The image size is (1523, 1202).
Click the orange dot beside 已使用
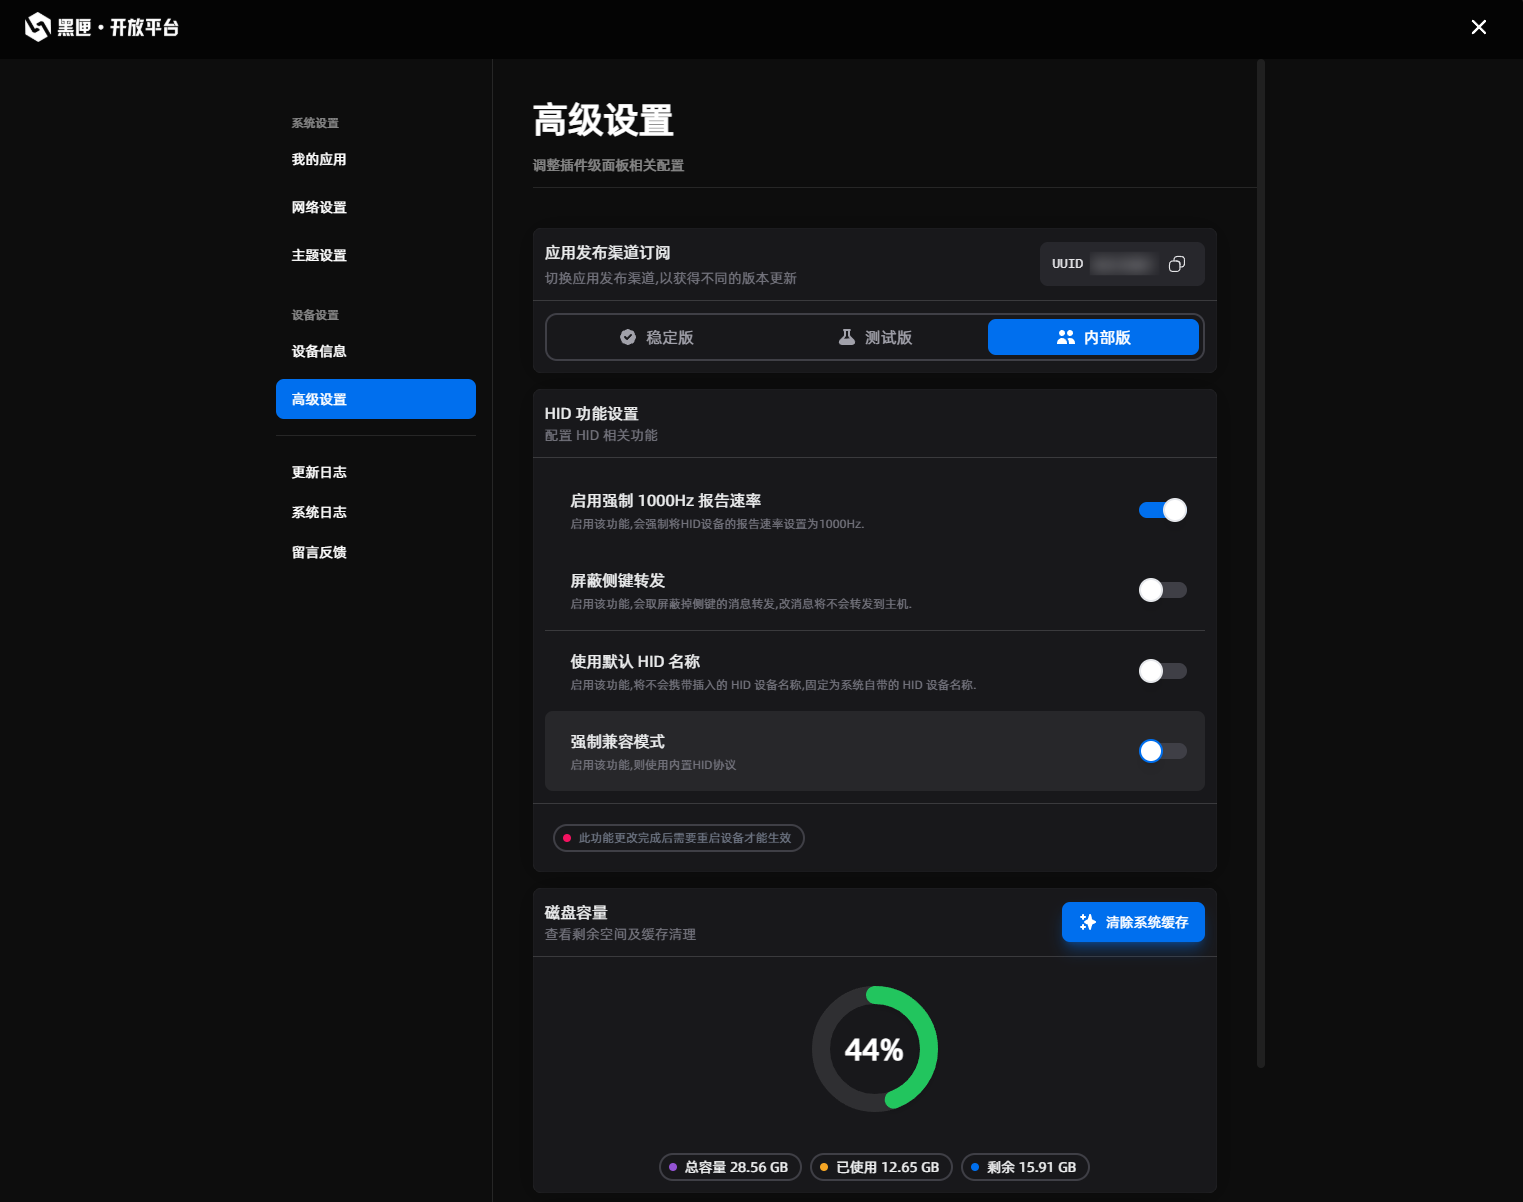[x=823, y=1167]
